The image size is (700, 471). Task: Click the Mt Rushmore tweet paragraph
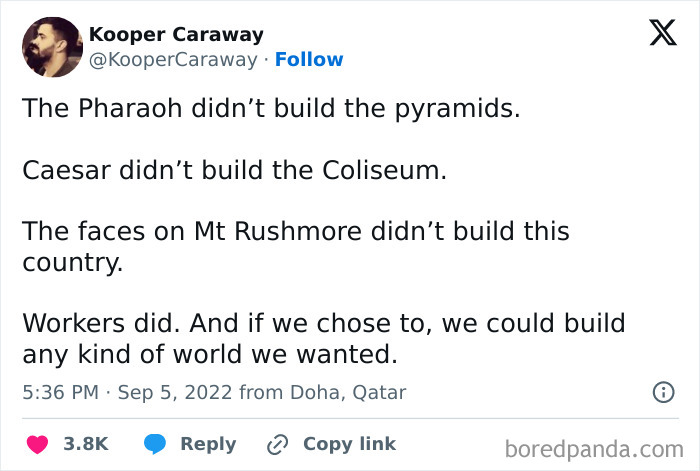pyautogui.click(x=296, y=232)
